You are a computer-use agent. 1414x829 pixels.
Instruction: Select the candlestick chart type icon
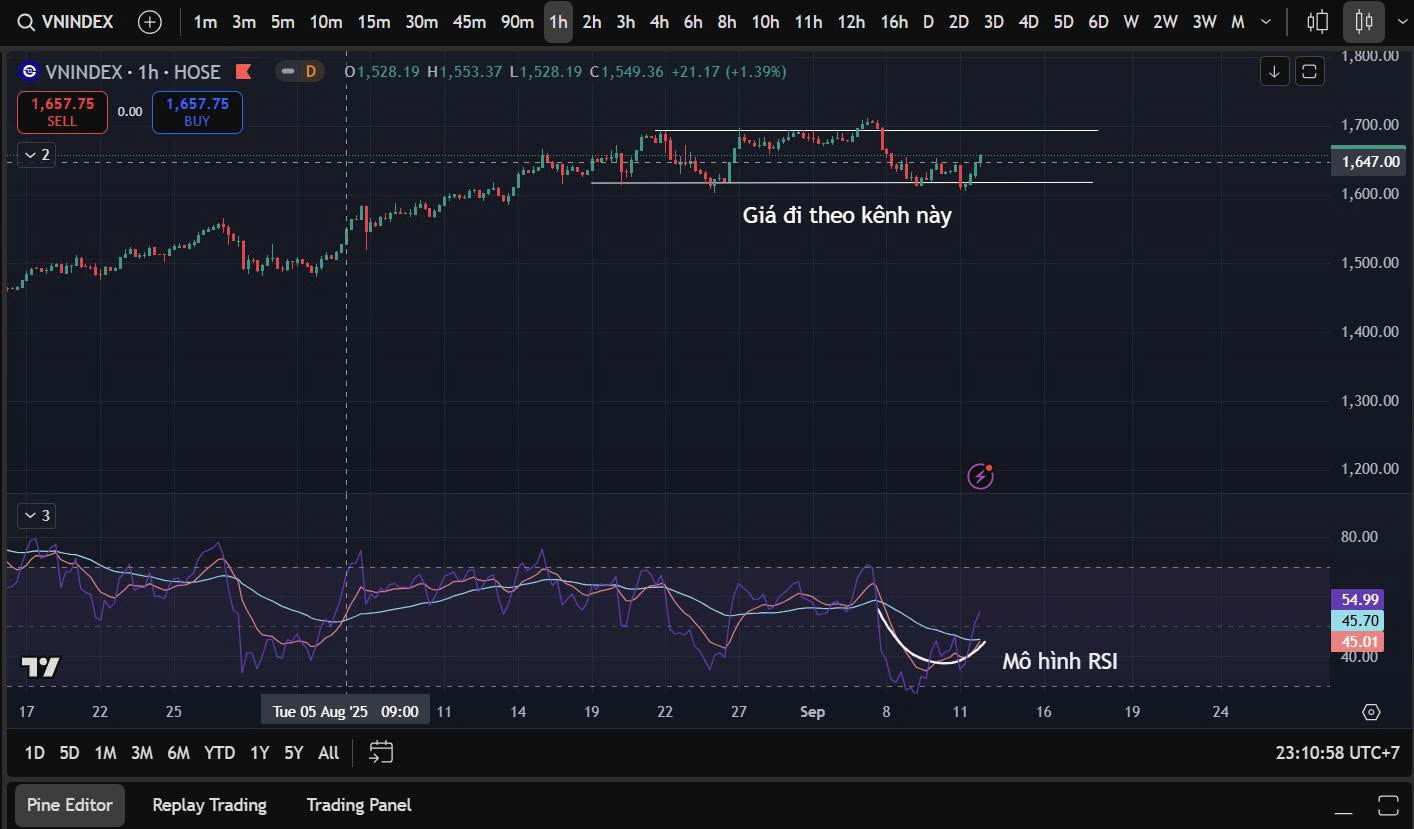click(x=1362, y=21)
